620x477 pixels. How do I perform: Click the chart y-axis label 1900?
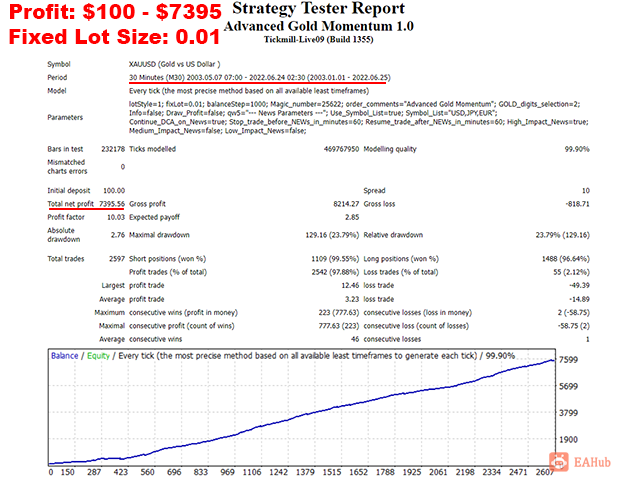coord(568,439)
